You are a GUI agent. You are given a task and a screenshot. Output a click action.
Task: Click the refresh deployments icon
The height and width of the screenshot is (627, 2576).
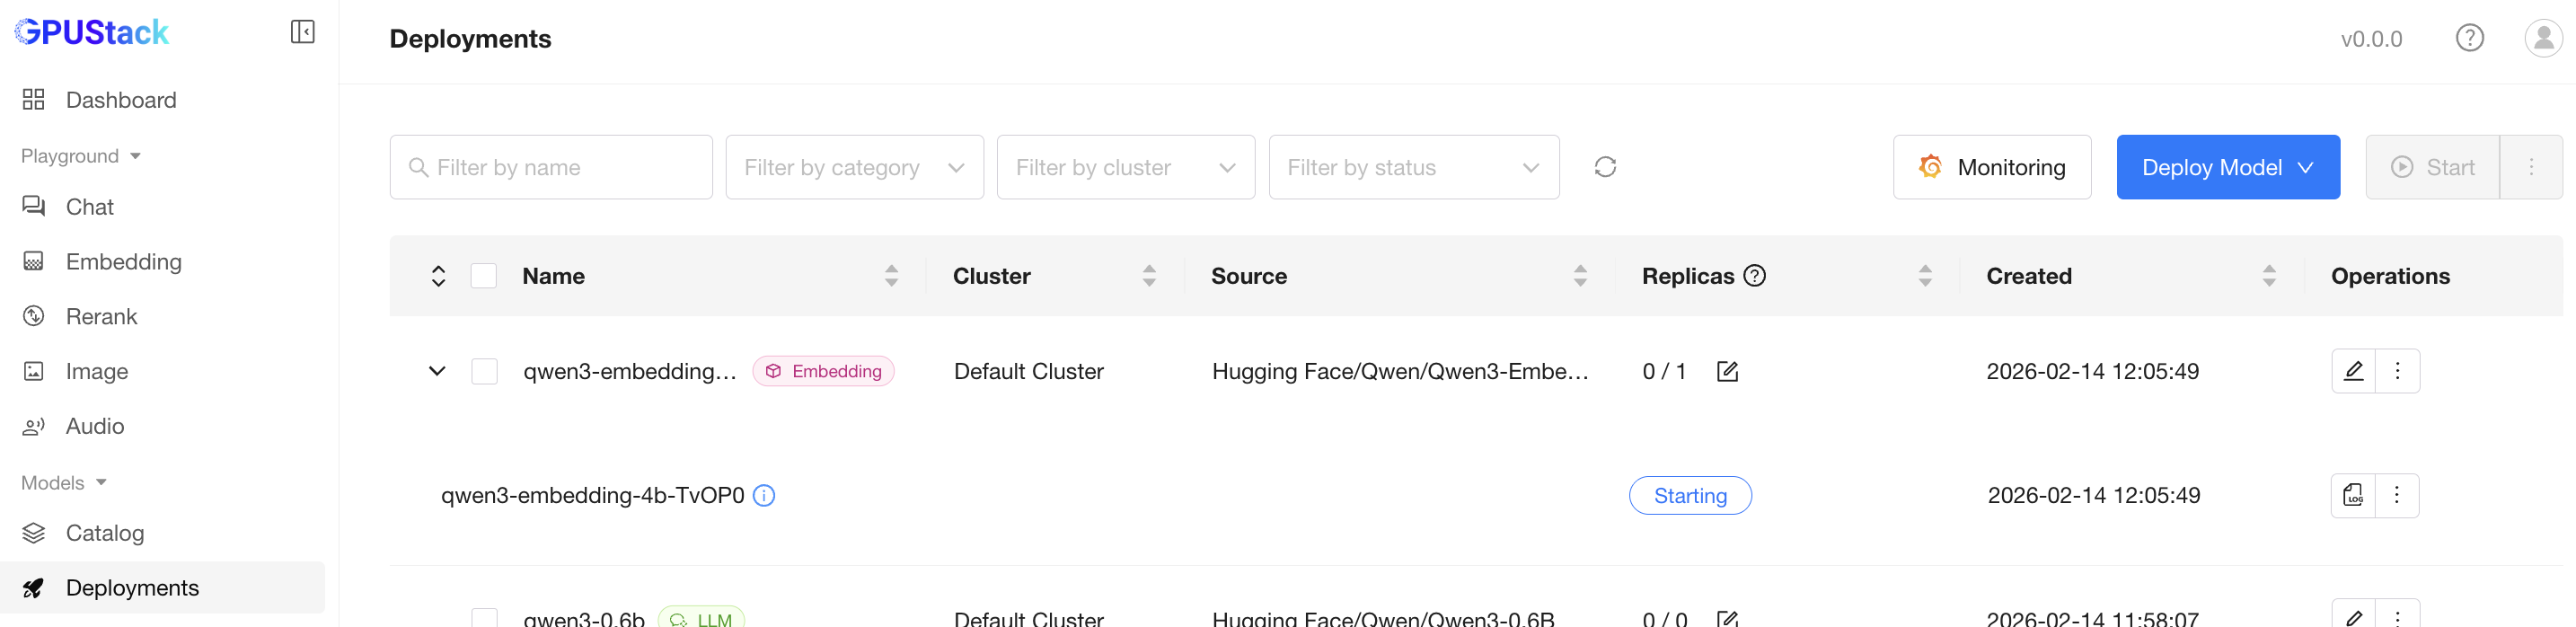pyautogui.click(x=1605, y=167)
